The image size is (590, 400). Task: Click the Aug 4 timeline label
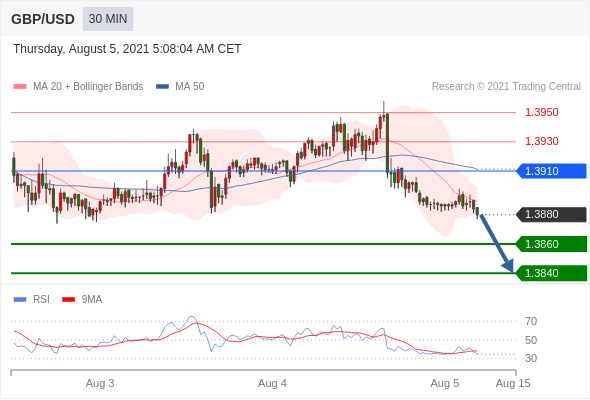[x=272, y=383]
